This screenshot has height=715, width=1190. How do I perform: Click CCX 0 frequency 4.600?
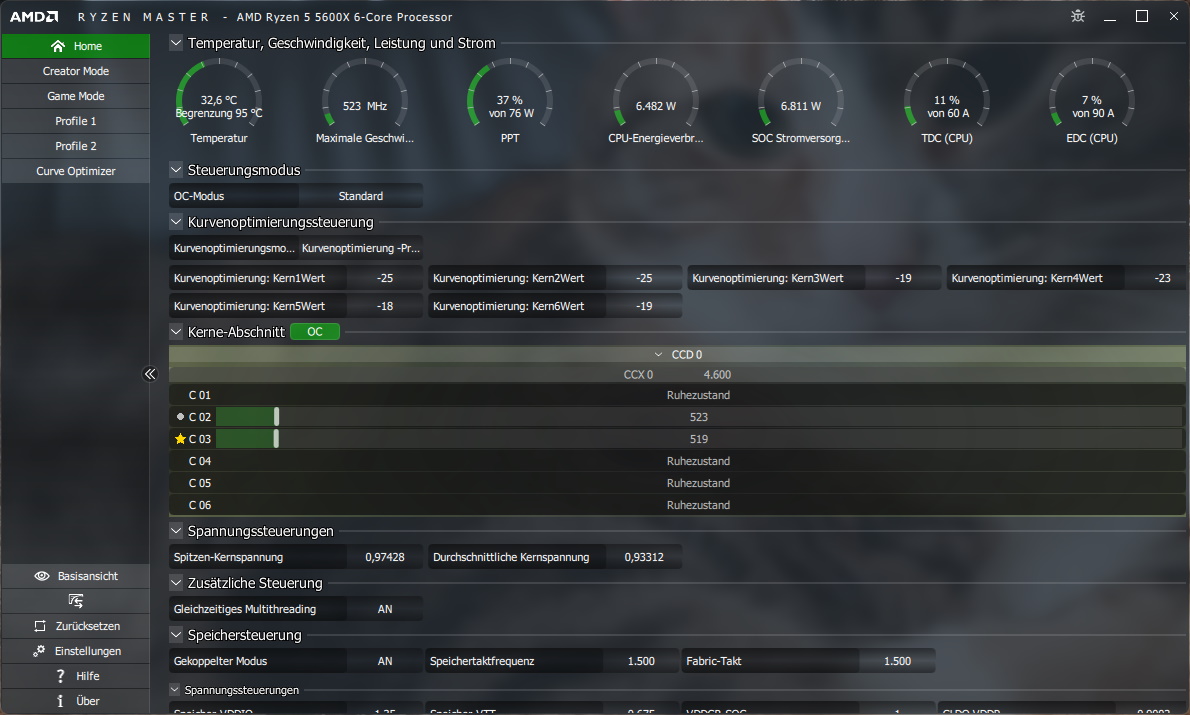[x=717, y=375]
